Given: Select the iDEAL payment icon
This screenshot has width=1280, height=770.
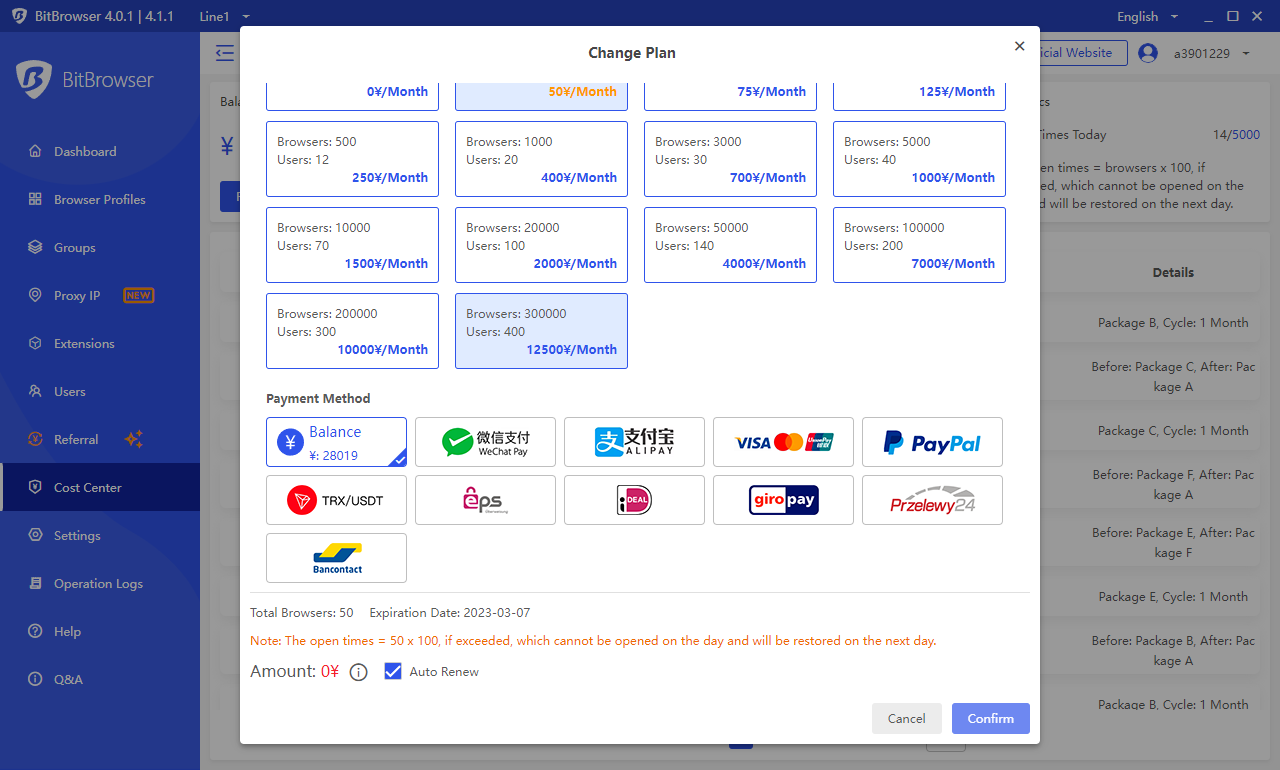Looking at the screenshot, I should [x=634, y=500].
